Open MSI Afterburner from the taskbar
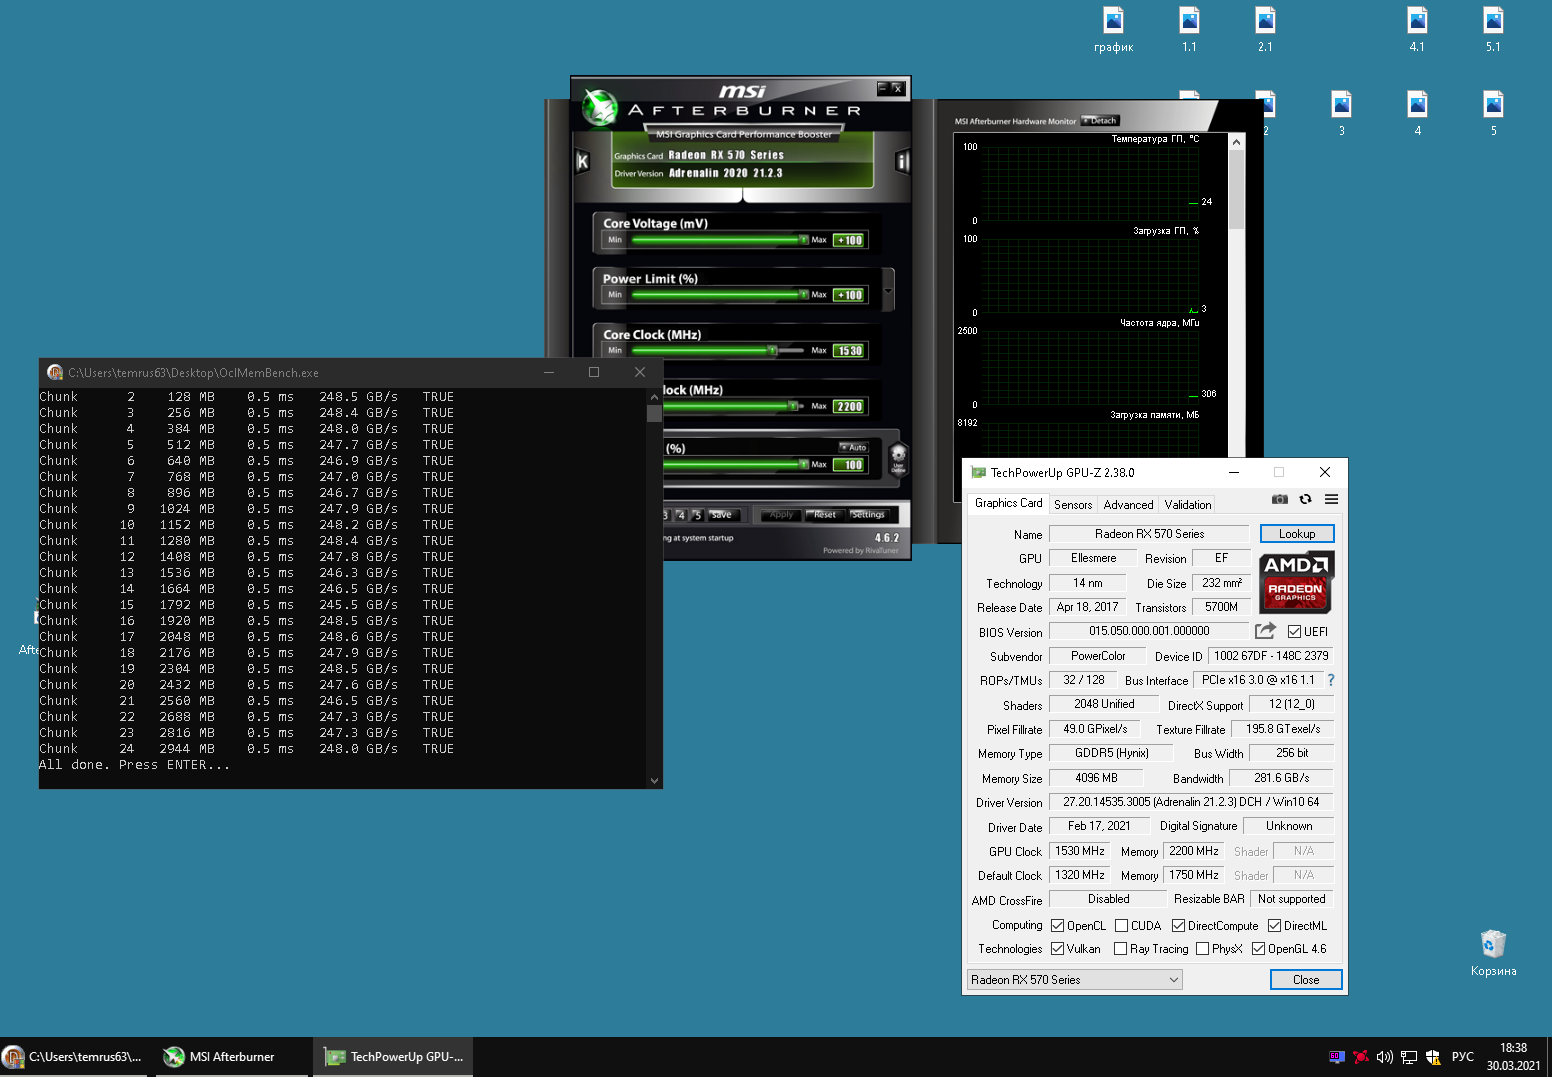The width and height of the screenshot is (1552, 1077). pyautogui.click(x=231, y=1057)
